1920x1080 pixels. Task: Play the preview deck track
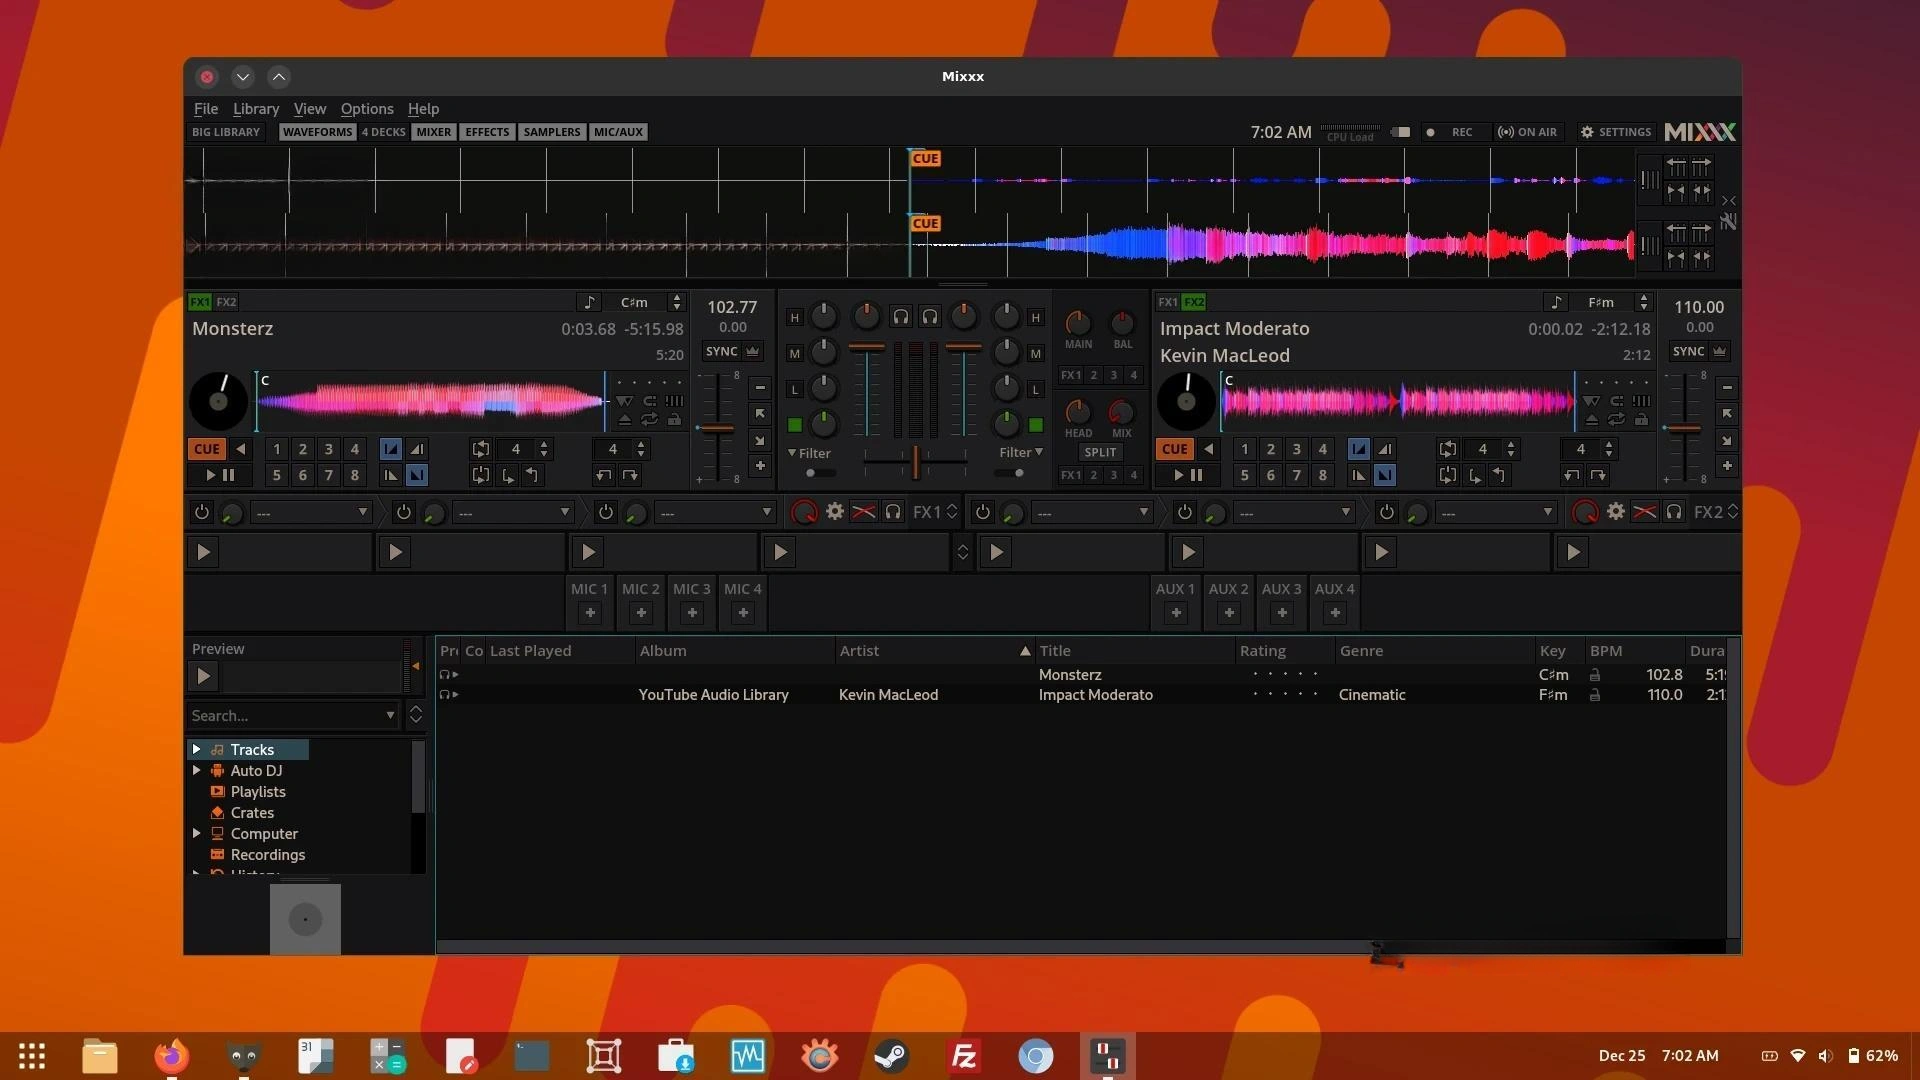pyautogui.click(x=203, y=676)
